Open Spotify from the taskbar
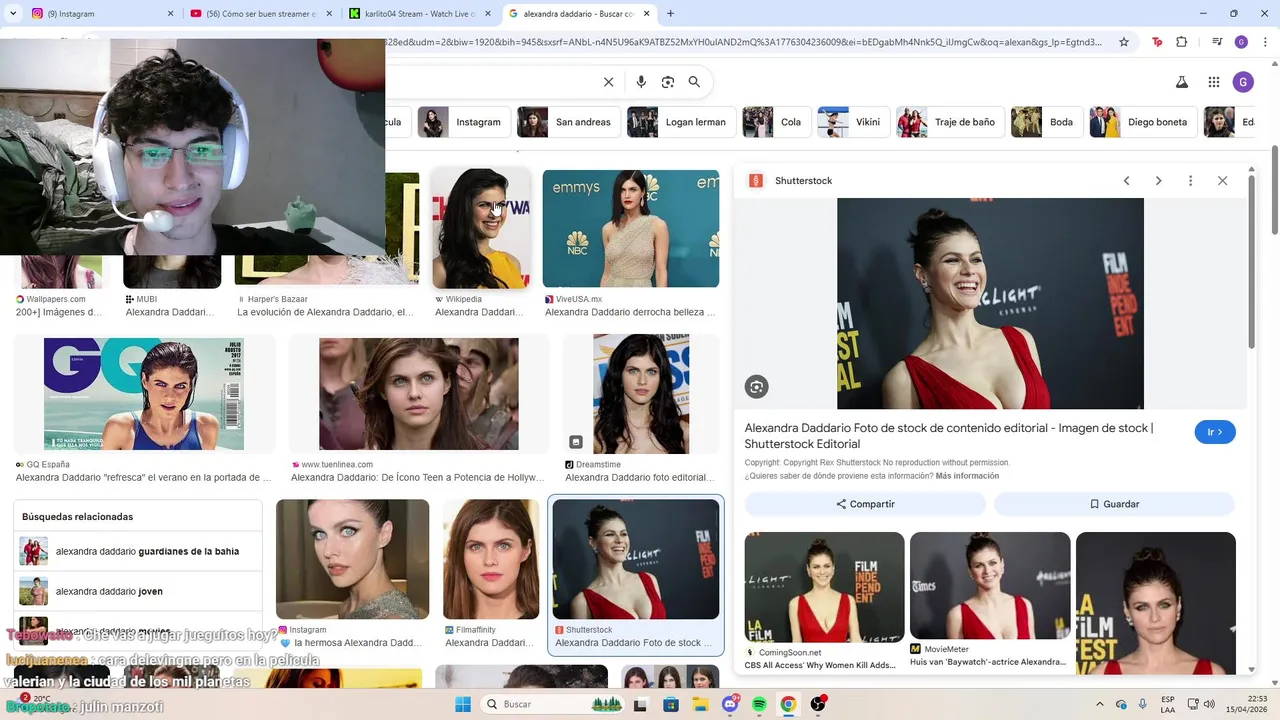Image resolution: width=1280 pixels, height=720 pixels. [759, 704]
